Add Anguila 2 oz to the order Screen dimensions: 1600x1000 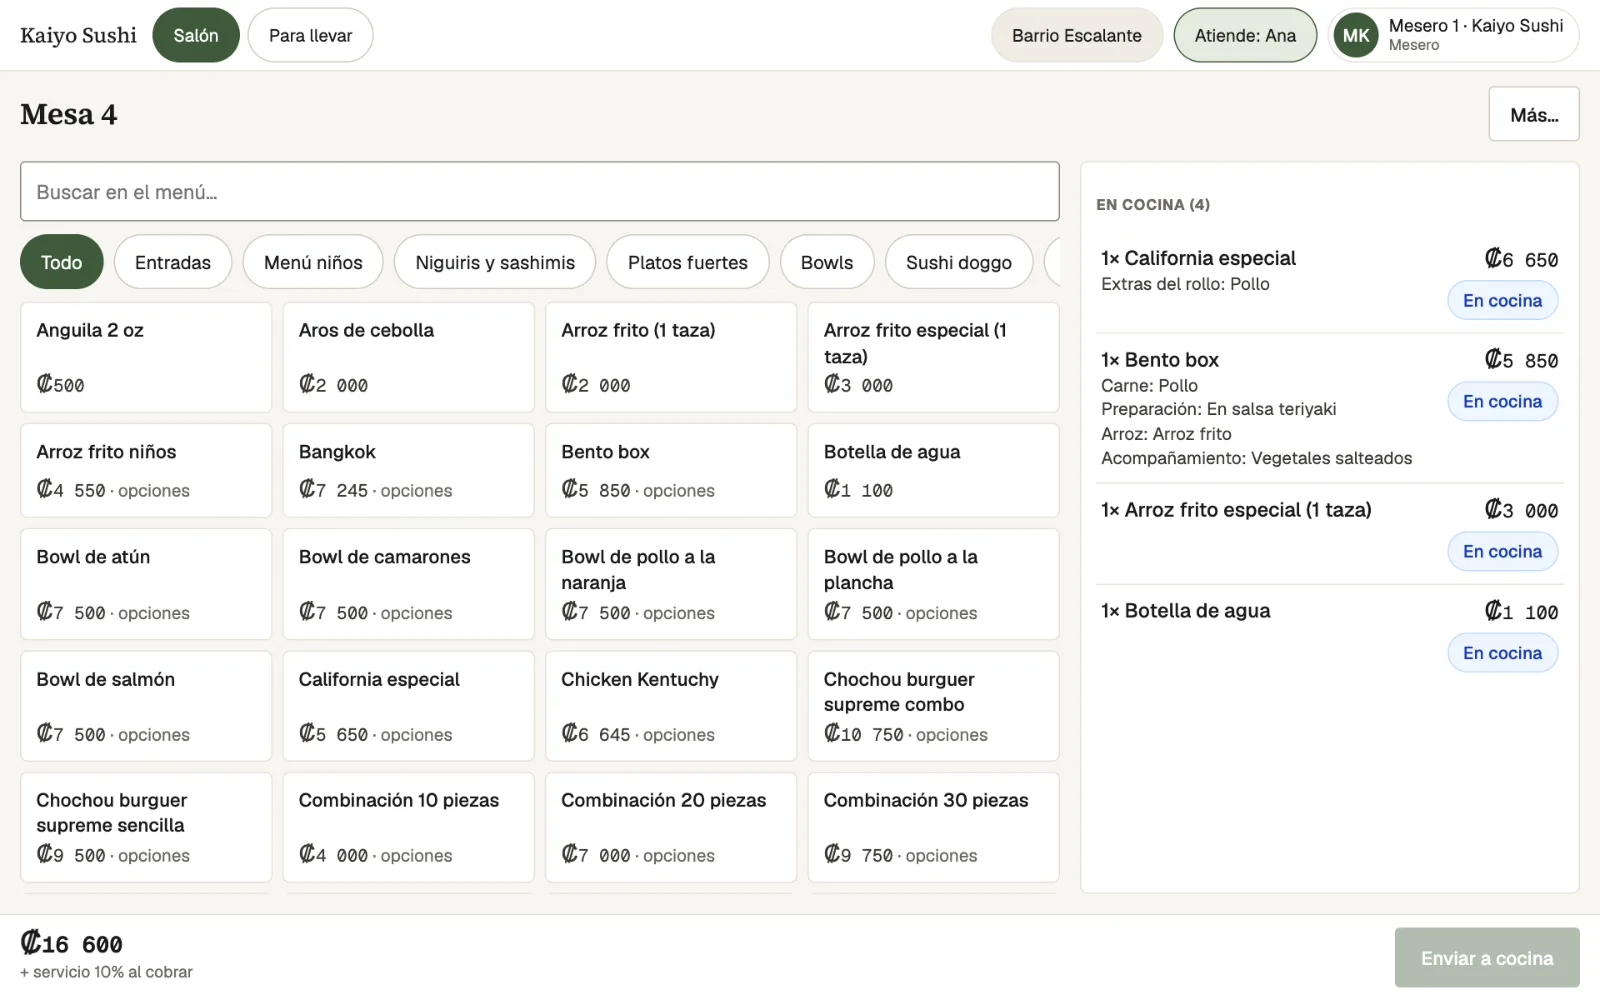coord(146,357)
